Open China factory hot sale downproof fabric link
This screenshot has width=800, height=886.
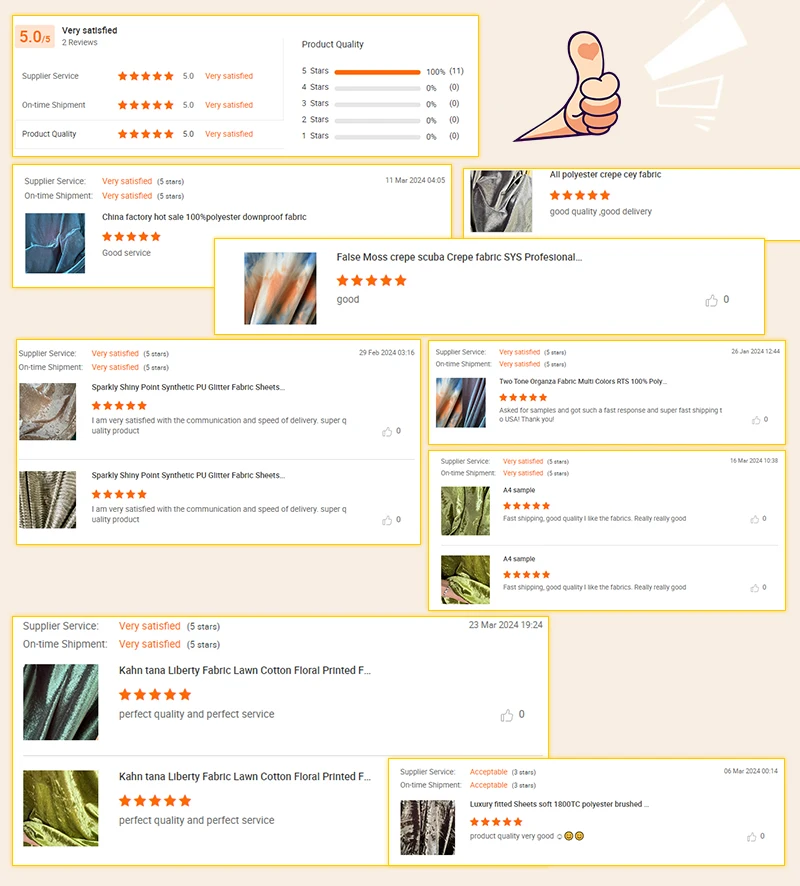[204, 217]
